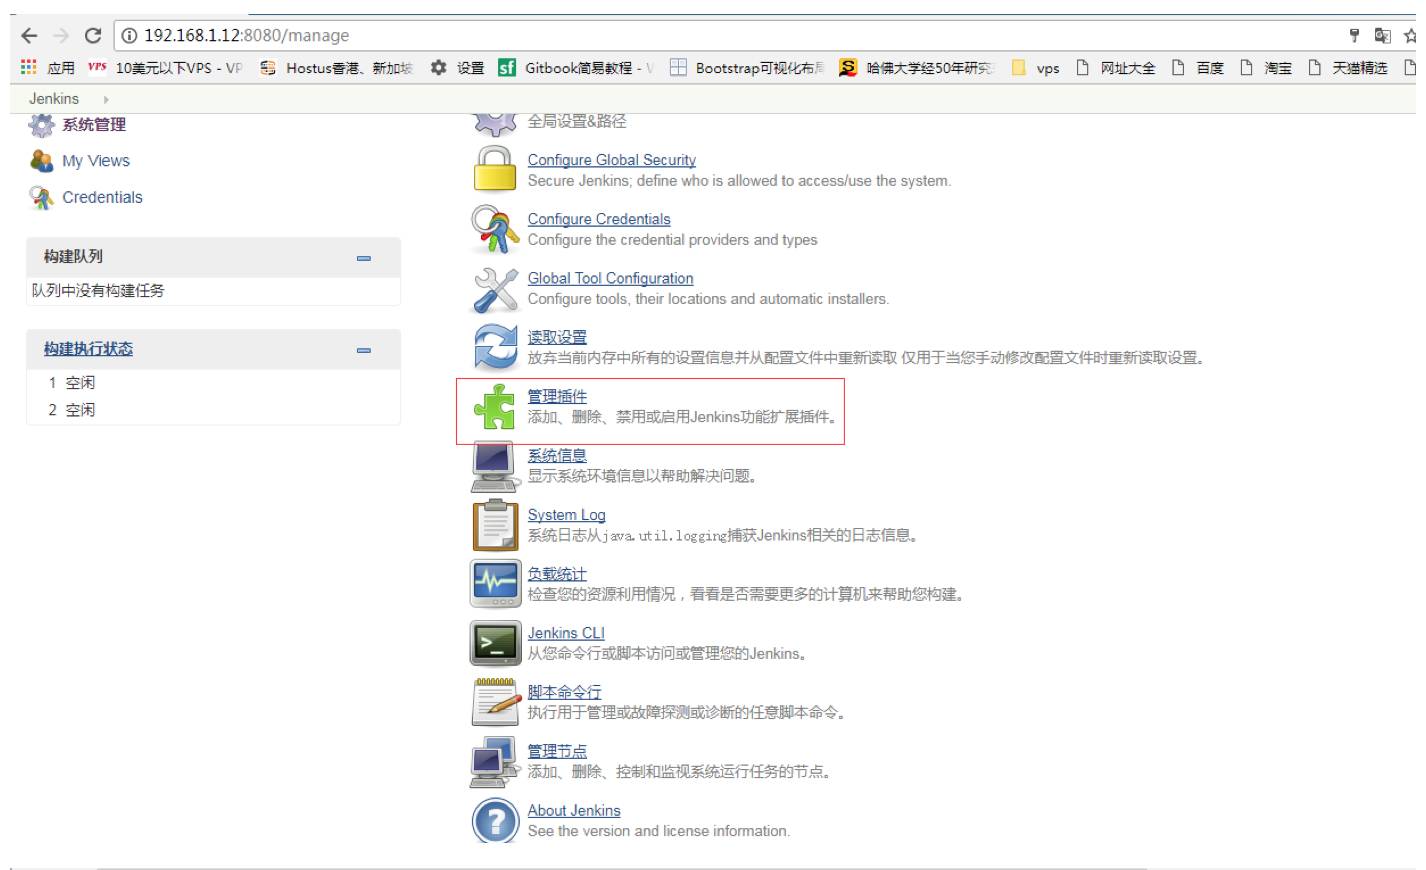Click the browser back arrow

(x=29, y=36)
